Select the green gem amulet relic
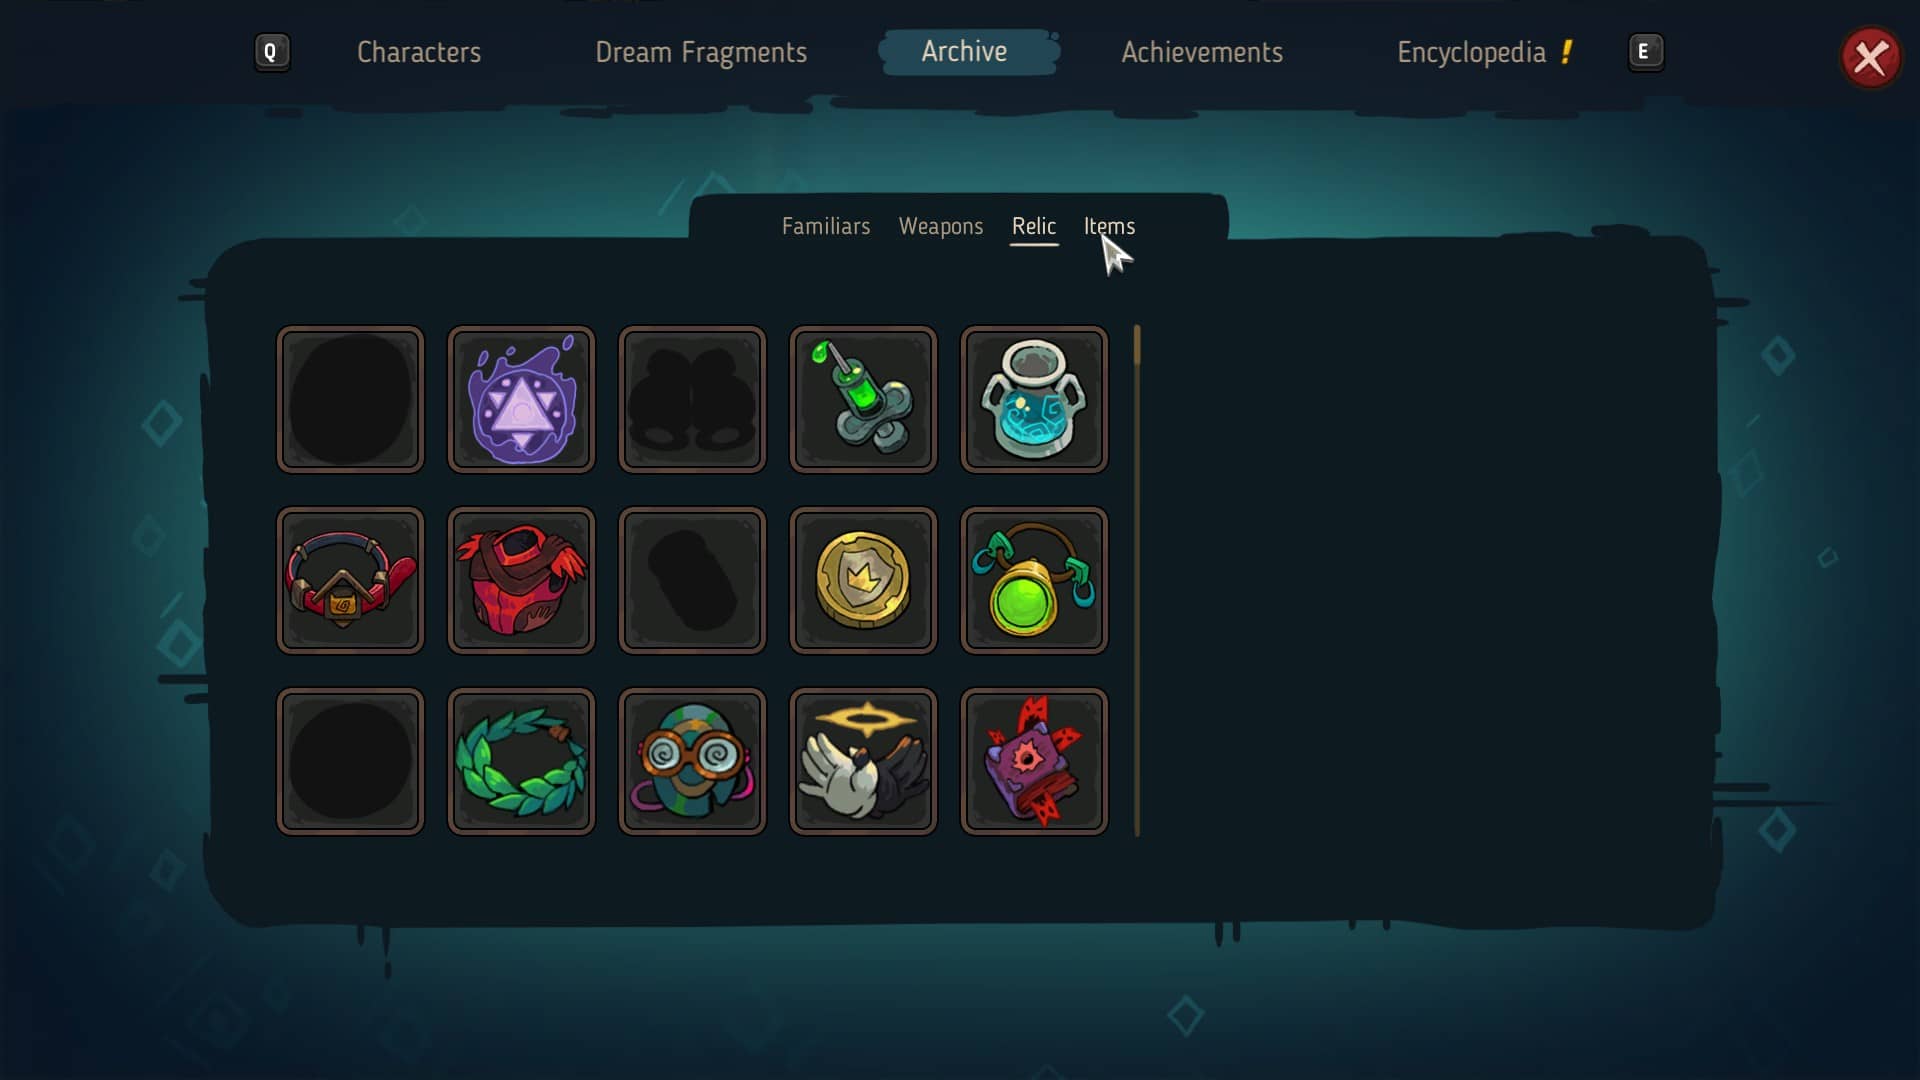1920x1080 pixels. pos(1034,580)
